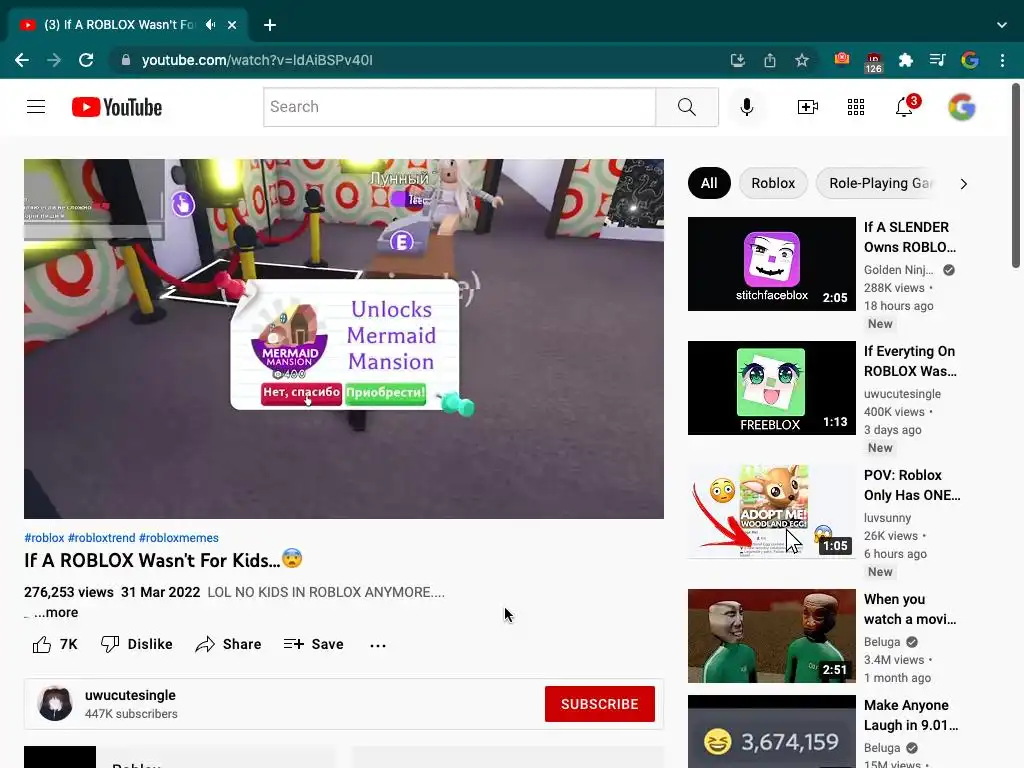The height and width of the screenshot is (768, 1024).
Task: Open the uwucutesingle channel name link
Action: [x=130, y=695]
